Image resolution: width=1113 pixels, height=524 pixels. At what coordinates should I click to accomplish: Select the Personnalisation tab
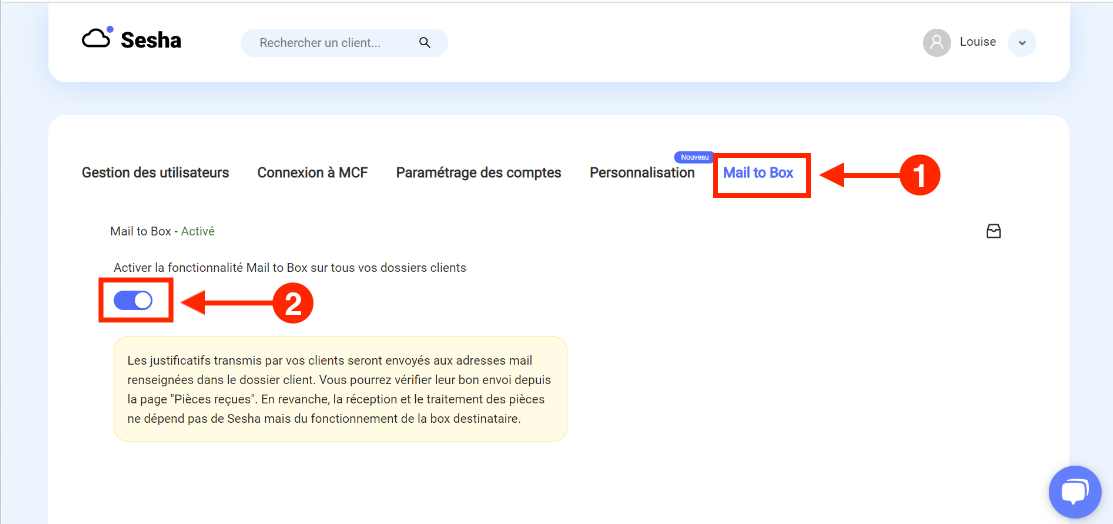click(642, 173)
